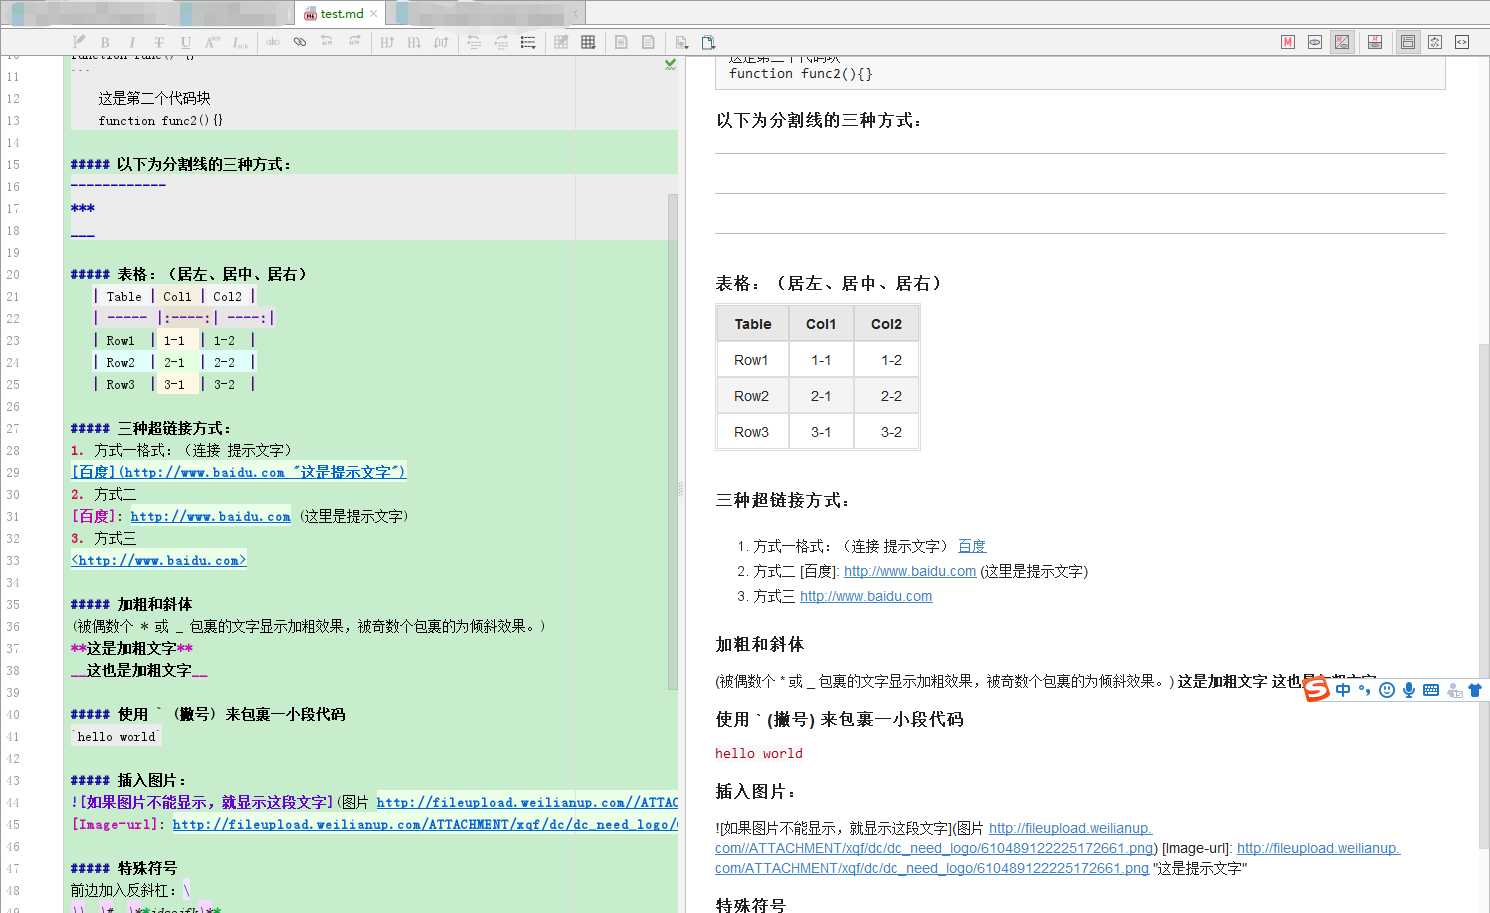Open the list format dropdown icon

528,42
